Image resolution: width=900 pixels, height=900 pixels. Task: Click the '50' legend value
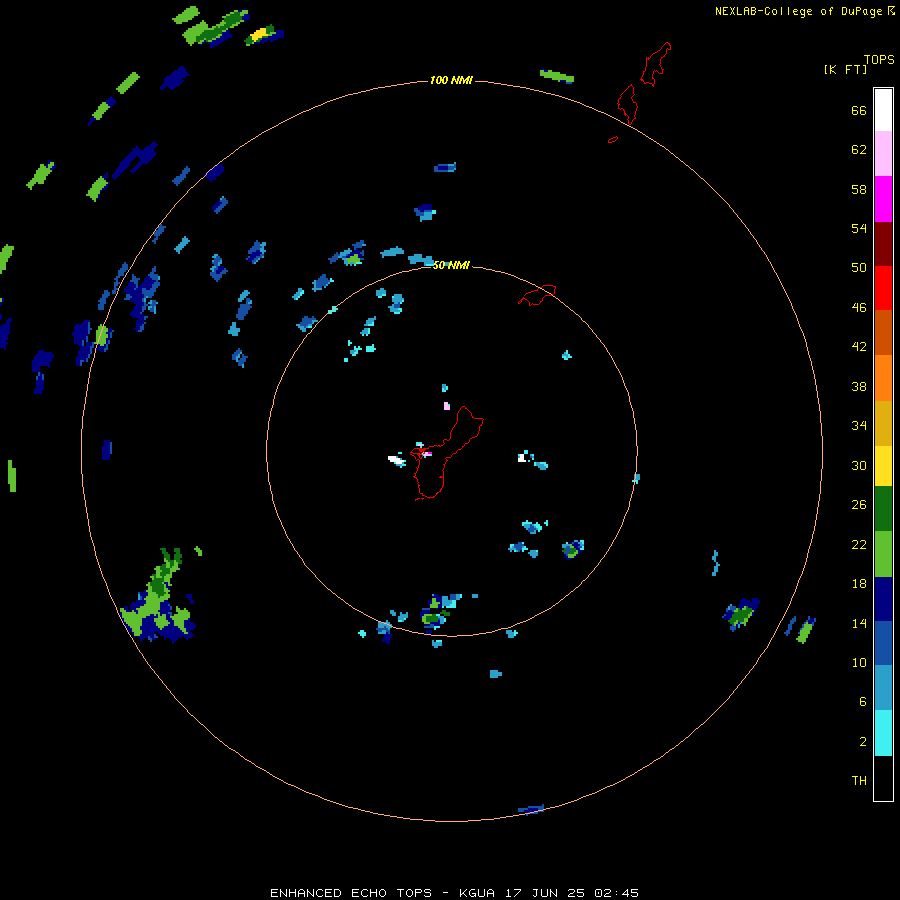tap(859, 268)
